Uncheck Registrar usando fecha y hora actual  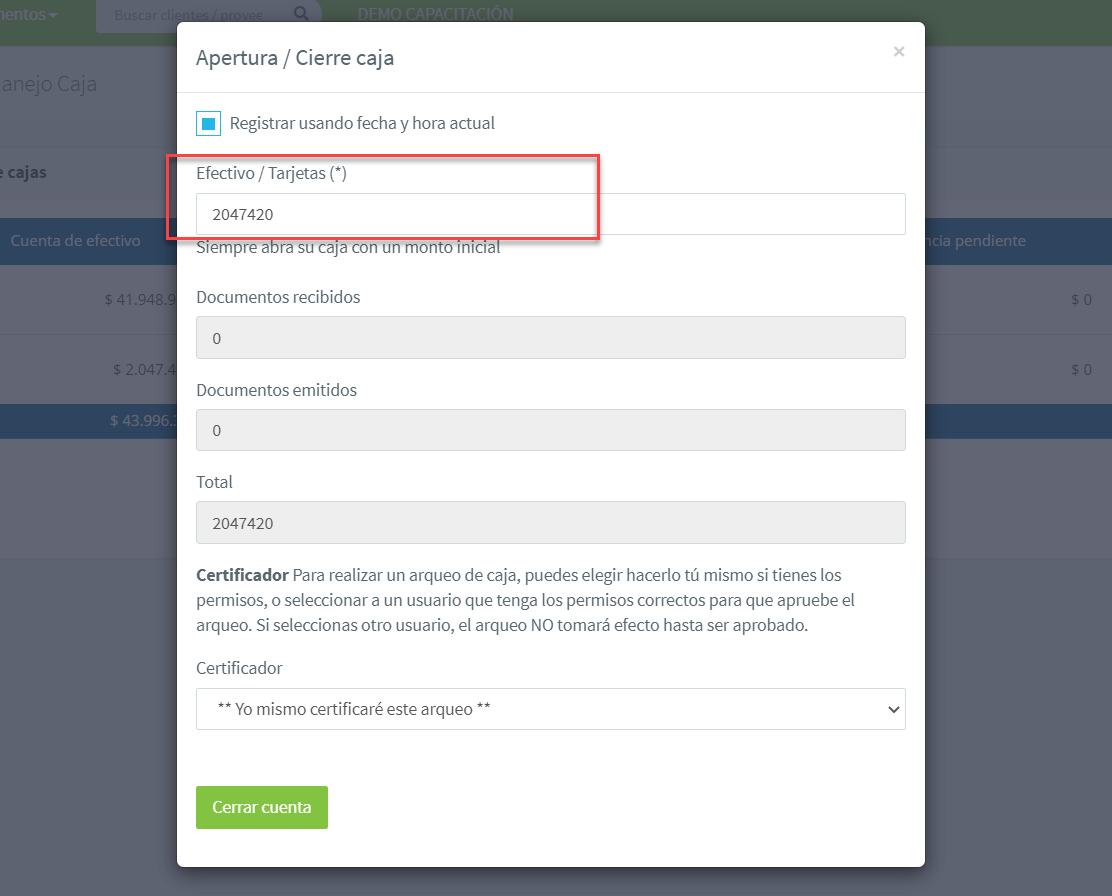pos(208,124)
